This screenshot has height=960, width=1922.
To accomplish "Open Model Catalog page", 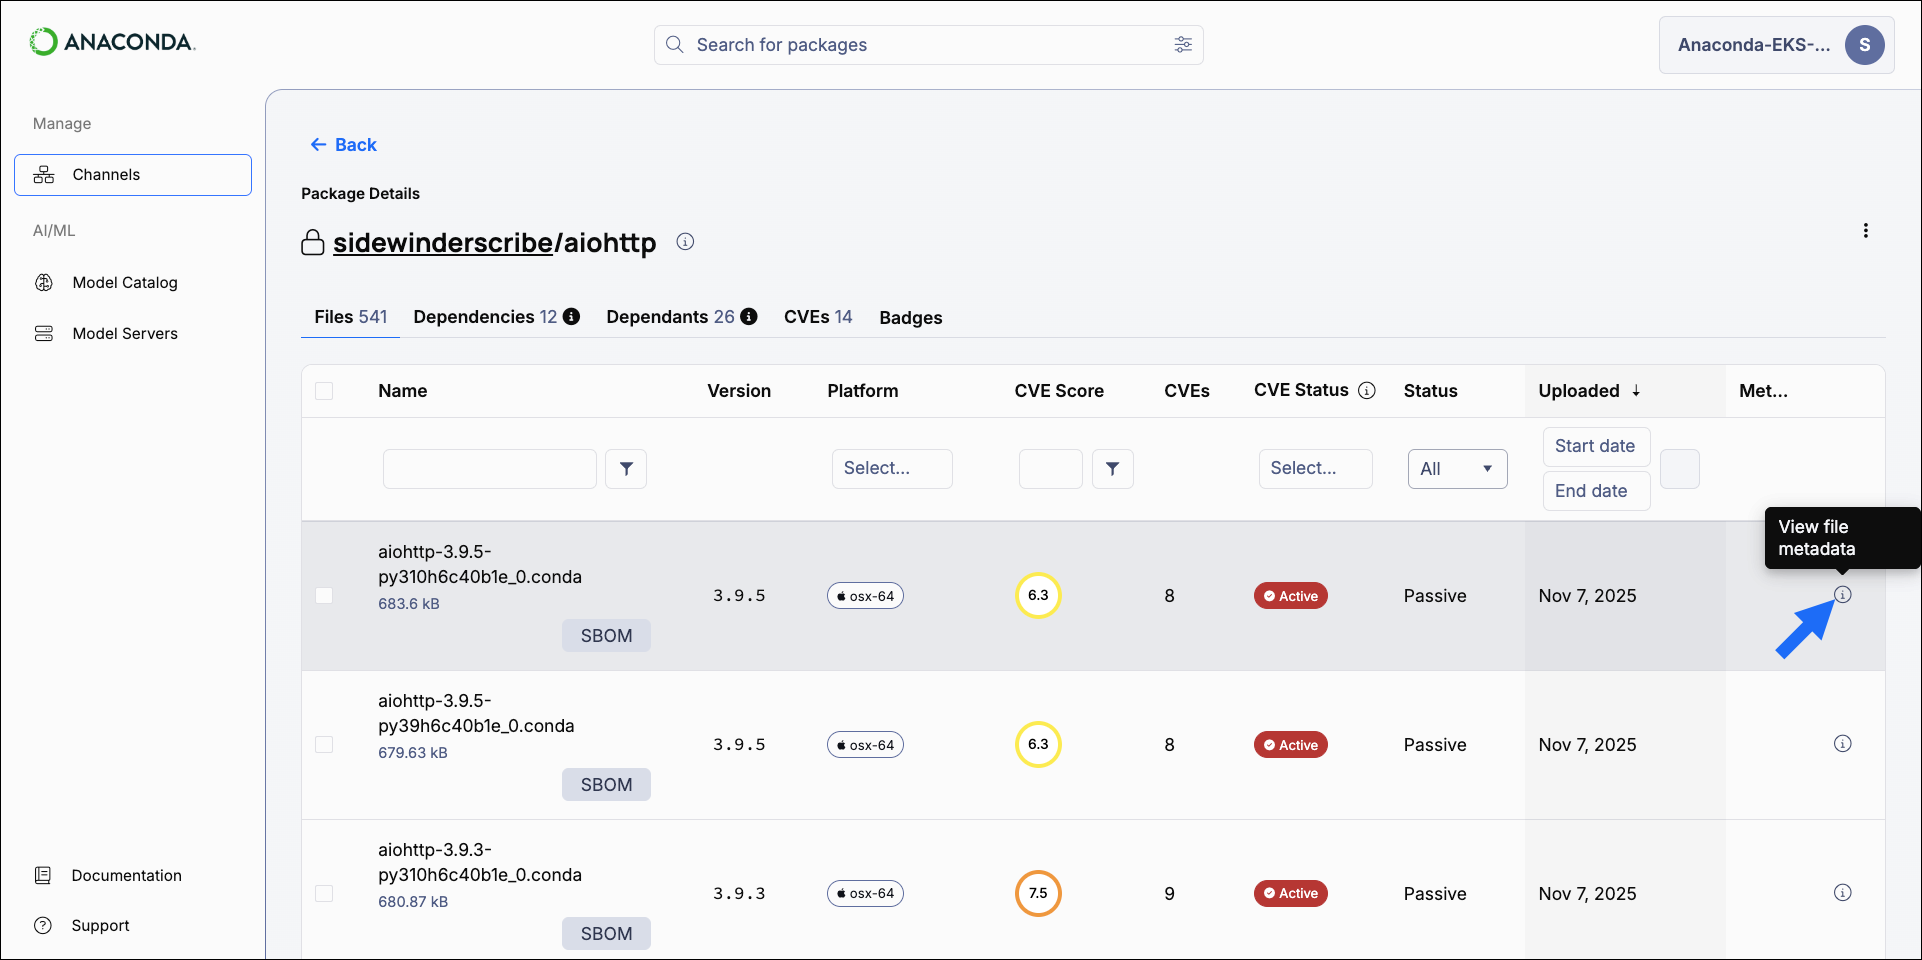I will pyautogui.click(x=124, y=283).
